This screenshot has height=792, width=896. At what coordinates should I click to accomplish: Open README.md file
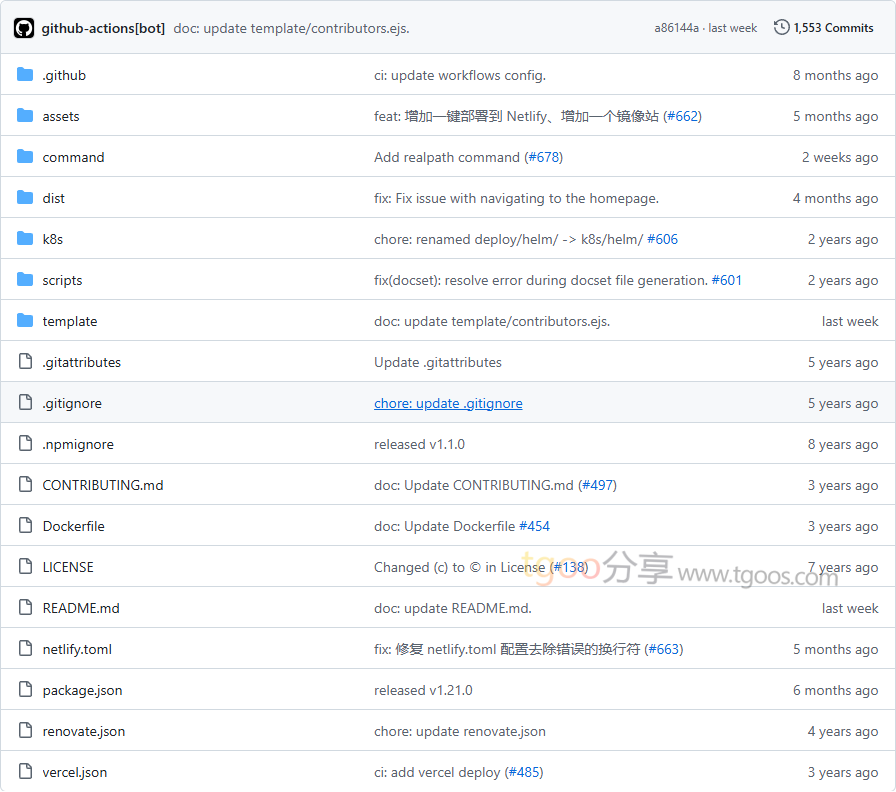pos(80,608)
